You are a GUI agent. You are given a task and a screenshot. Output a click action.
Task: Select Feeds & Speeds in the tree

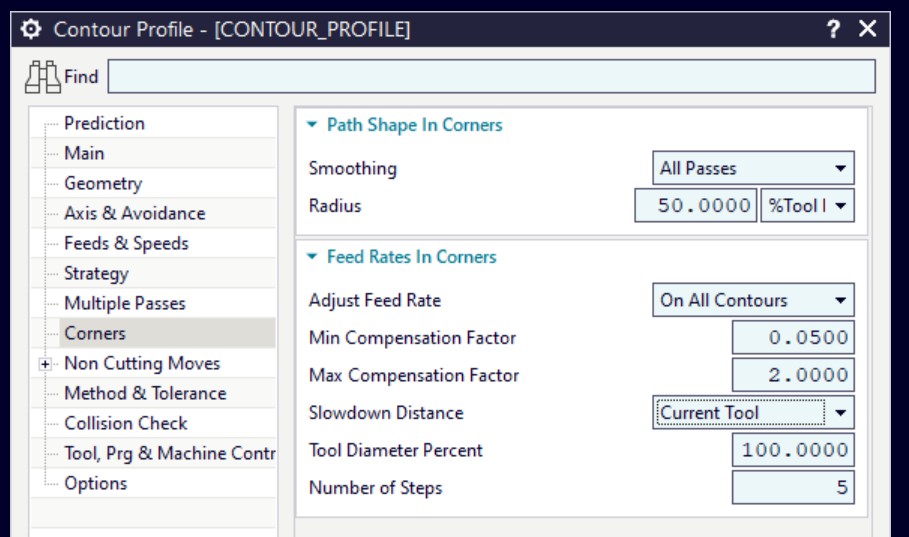coord(126,243)
